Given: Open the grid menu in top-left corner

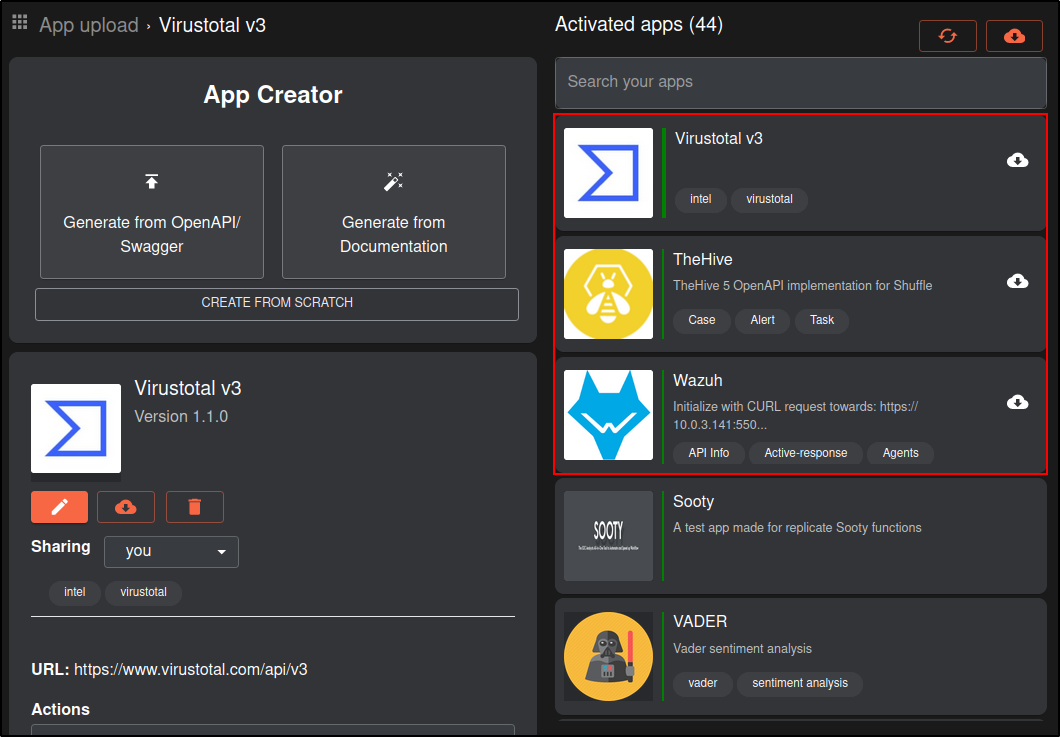Looking at the screenshot, I should click(18, 21).
